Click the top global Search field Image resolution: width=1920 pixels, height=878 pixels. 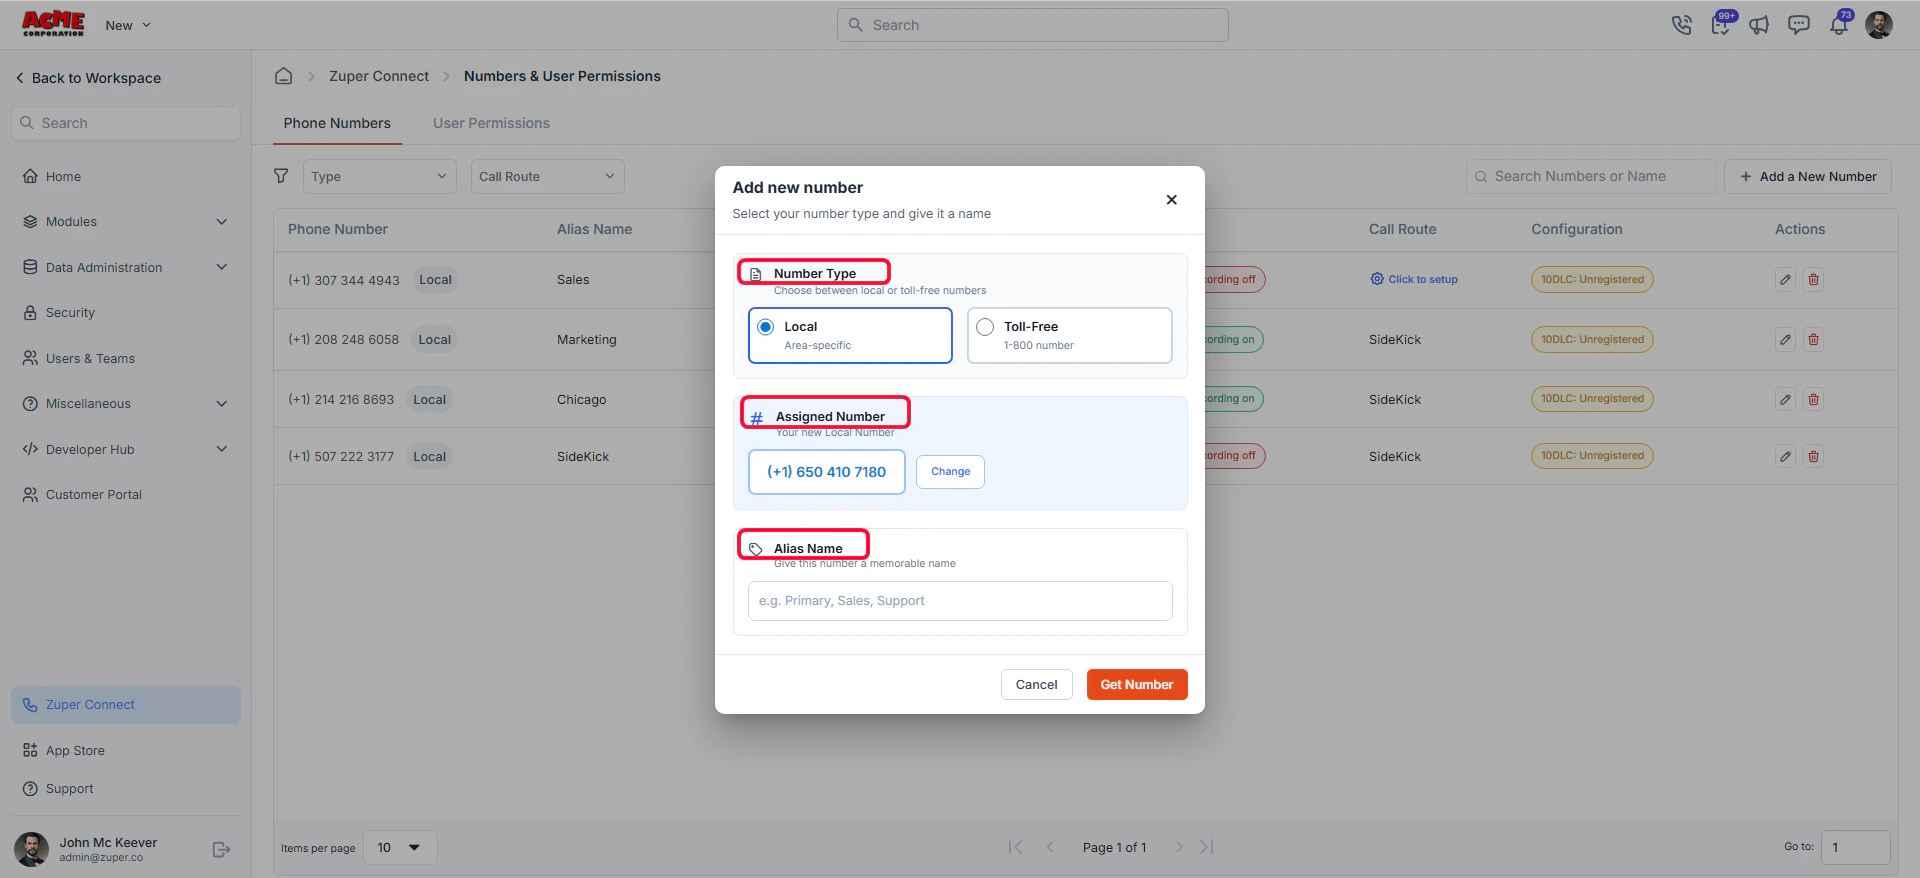[x=1033, y=25]
